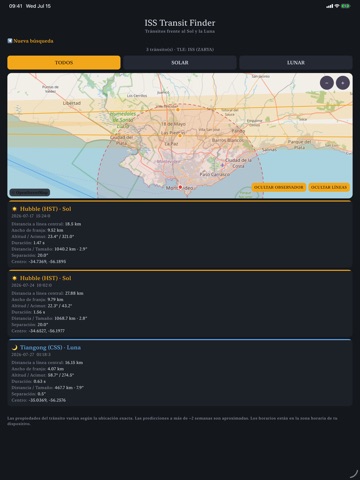This screenshot has height=480, width=360.
Task: Click the OpenStreetMap attribution label
Action: tap(30, 192)
